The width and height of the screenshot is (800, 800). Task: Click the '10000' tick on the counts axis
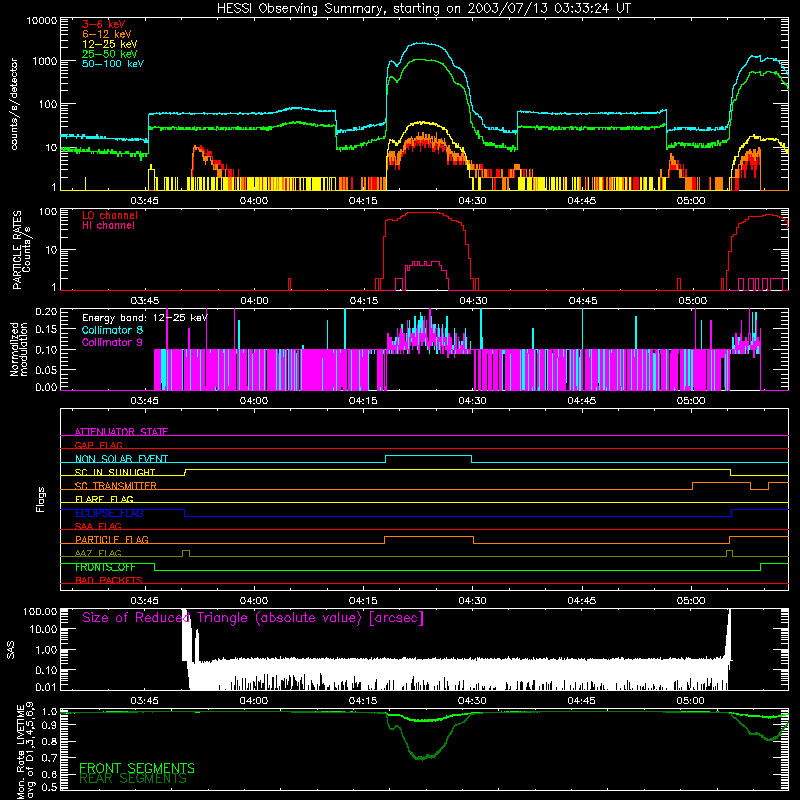pyautogui.click(x=42, y=21)
